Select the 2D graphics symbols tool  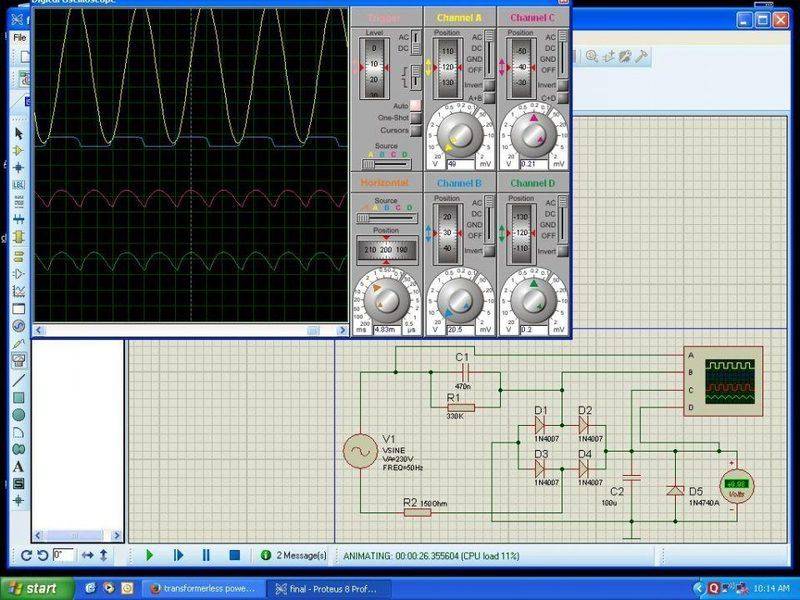[19, 483]
